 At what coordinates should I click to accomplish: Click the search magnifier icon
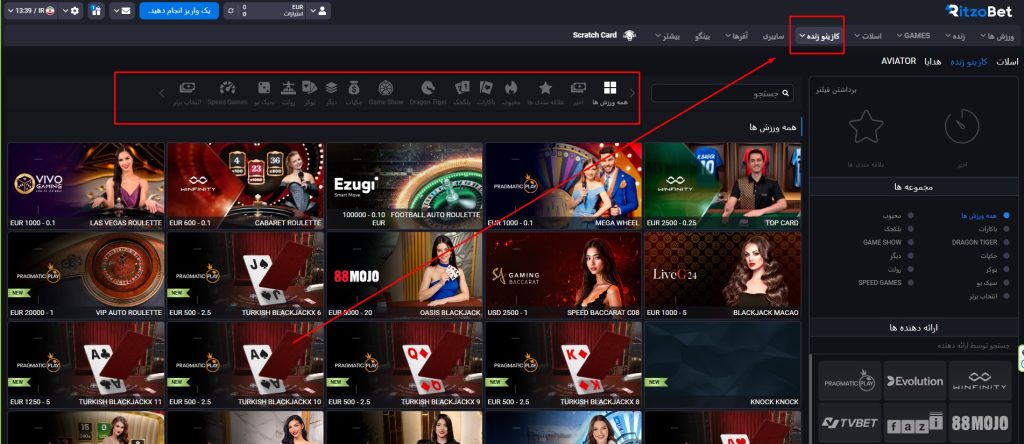click(x=786, y=94)
